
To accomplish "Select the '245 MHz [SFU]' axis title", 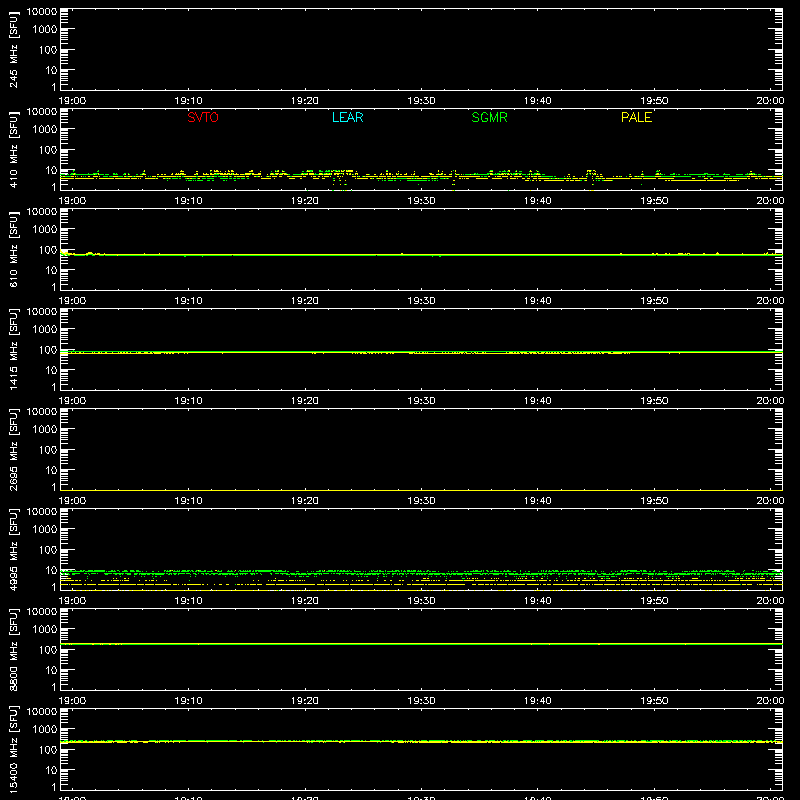I will tap(13, 49).
